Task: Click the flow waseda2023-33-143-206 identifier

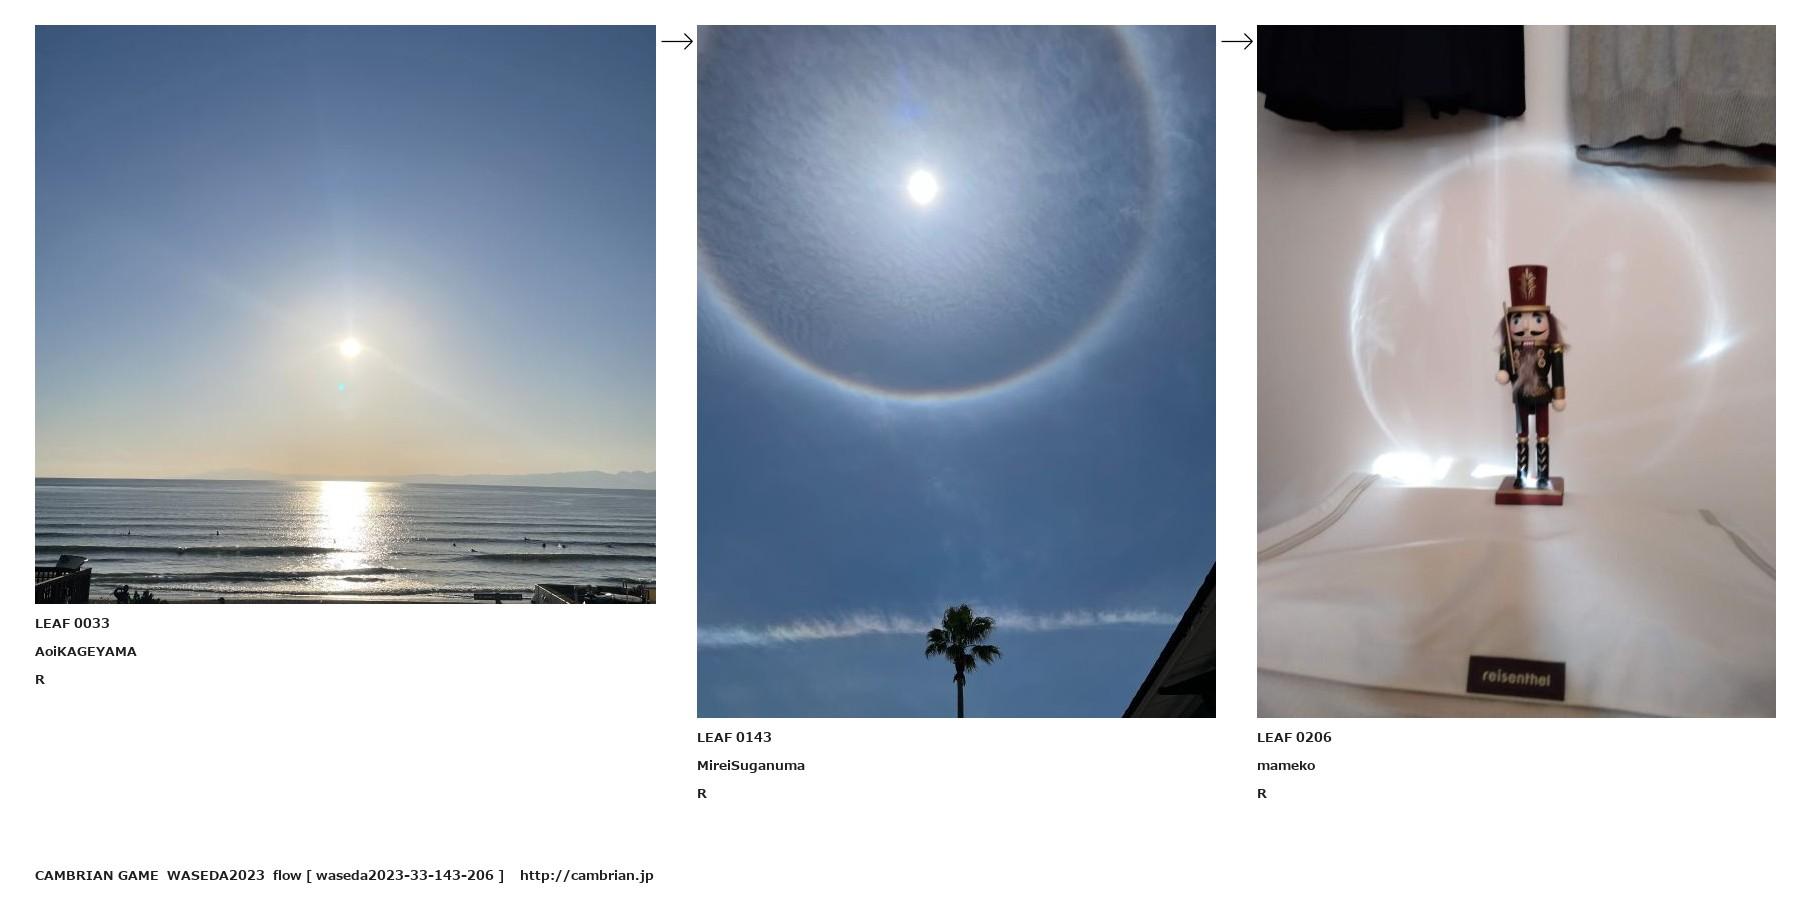Action: 388,875
